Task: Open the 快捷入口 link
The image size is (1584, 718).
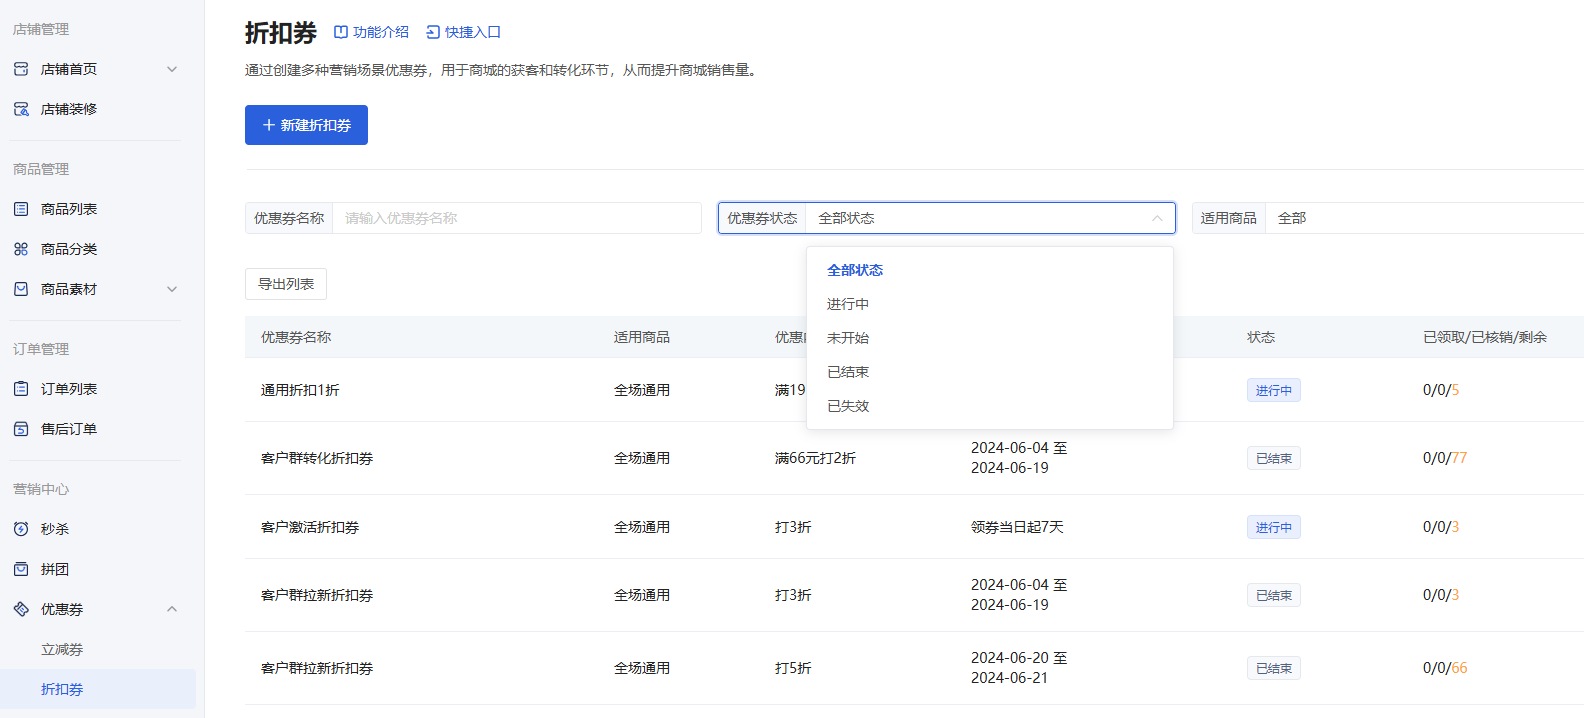Action: click(x=463, y=32)
